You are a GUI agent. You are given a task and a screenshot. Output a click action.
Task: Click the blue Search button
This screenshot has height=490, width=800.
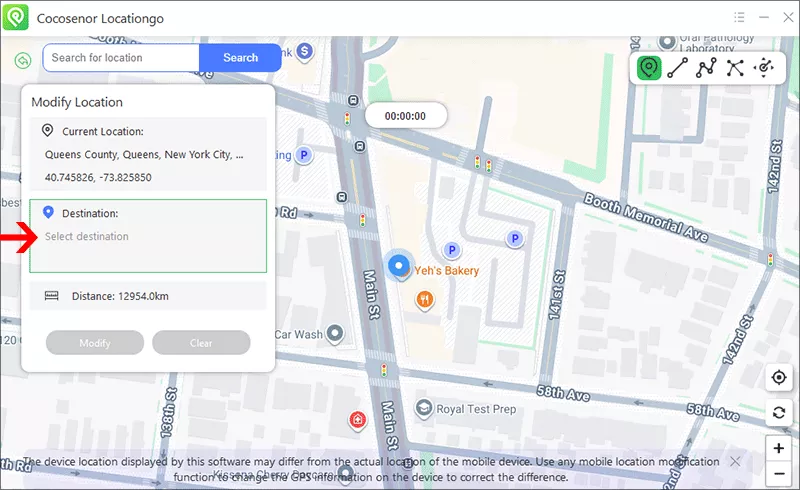pos(240,58)
